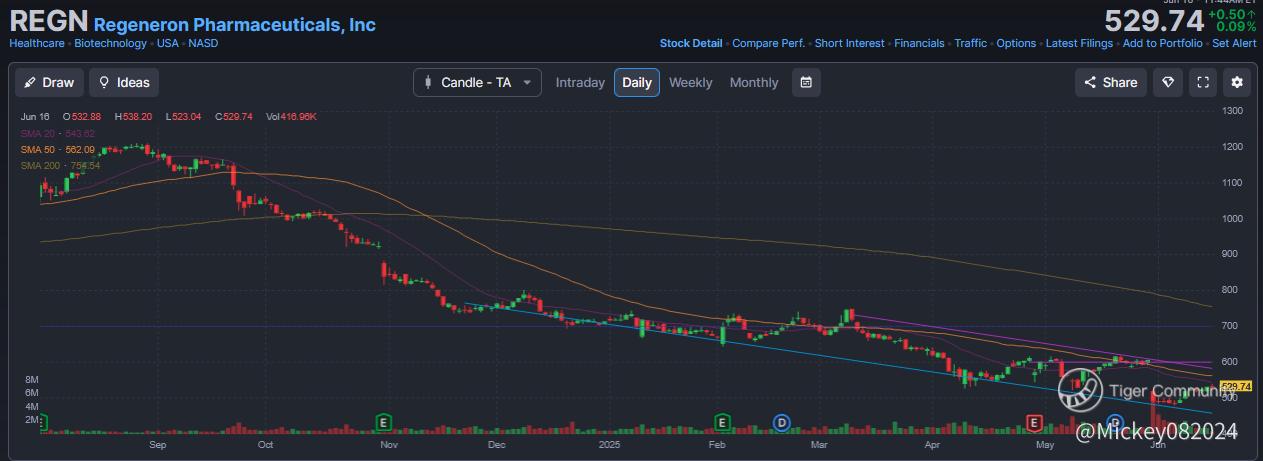
Task: Open the Options page
Action: tap(1016, 43)
